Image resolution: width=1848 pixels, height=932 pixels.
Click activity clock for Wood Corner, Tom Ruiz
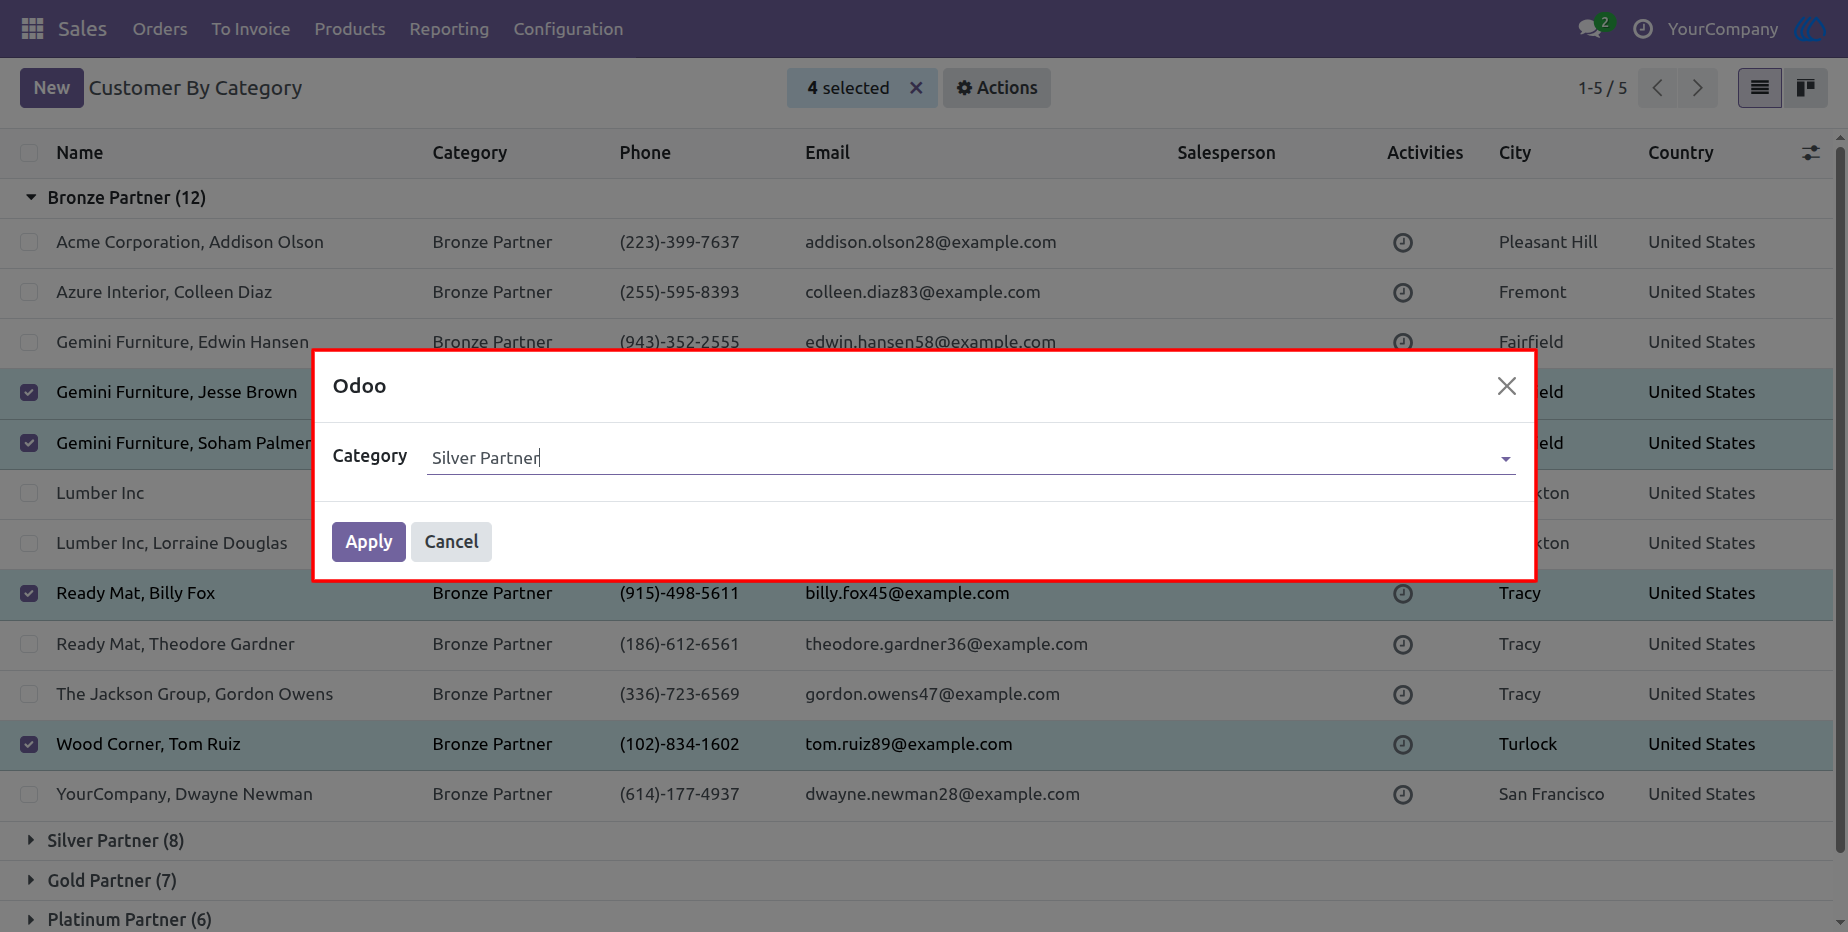click(1403, 745)
